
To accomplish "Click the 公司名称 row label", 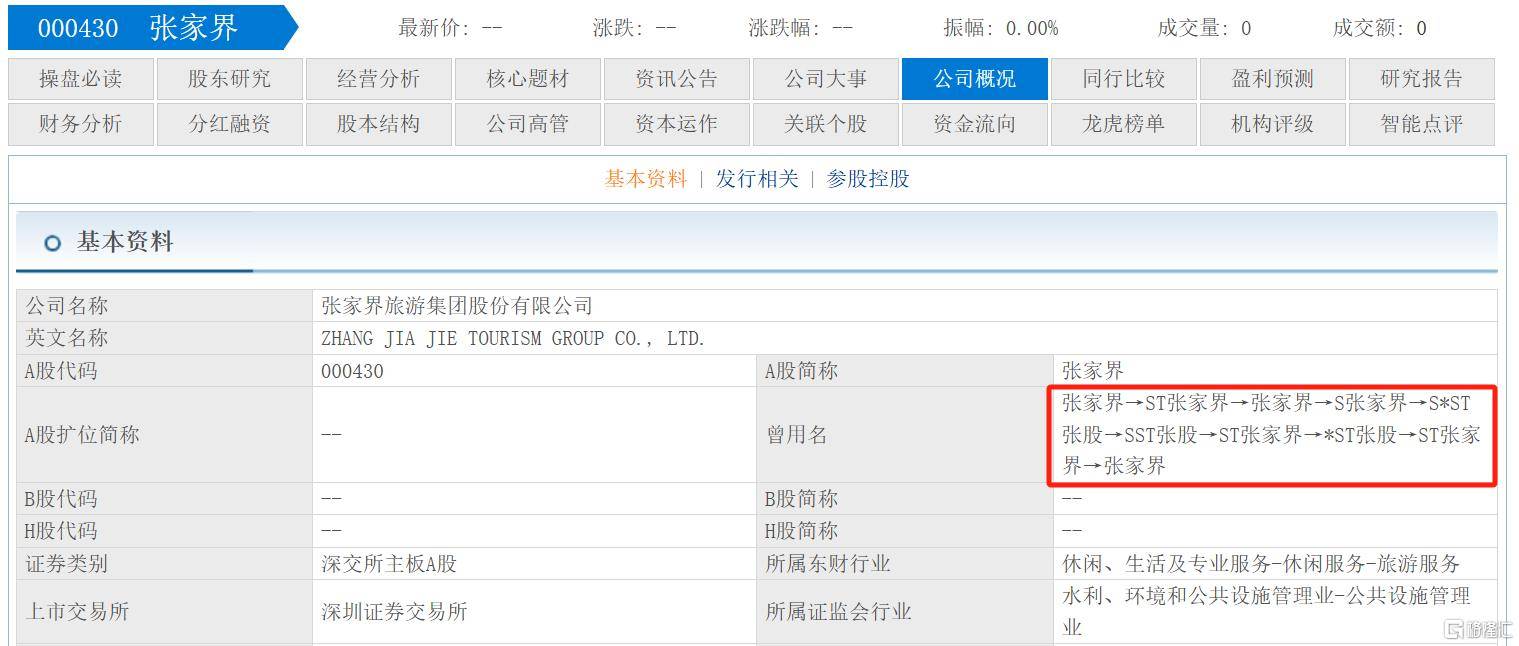I will (66, 306).
